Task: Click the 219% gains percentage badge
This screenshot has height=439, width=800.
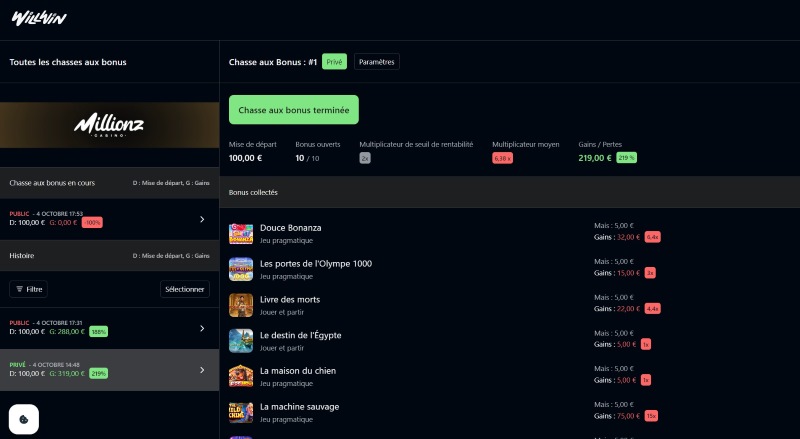Action: coord(626,158)
